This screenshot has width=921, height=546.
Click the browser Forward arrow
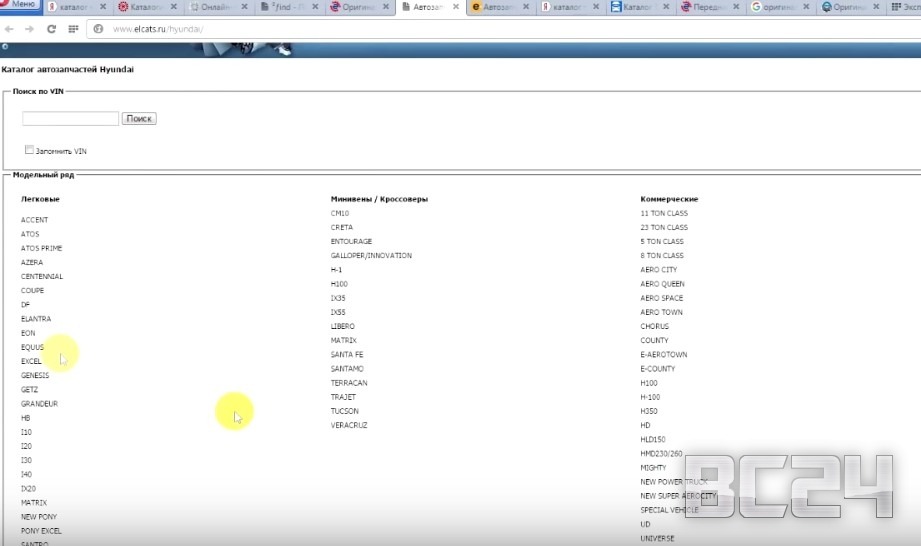point(29,29)
